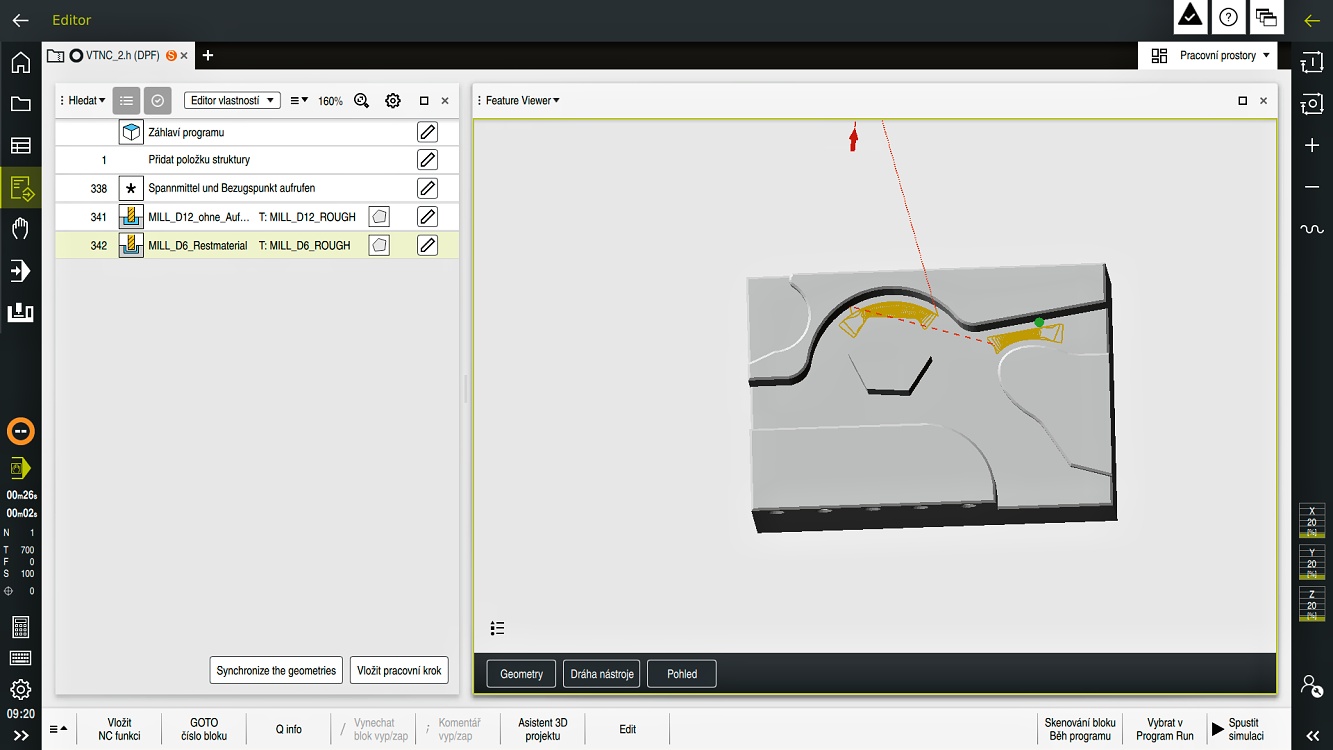This screenshot has height=750, width=1333.
Task: Click the zoom magnifier icon beside 160%
Action: click(x=361, y=101)
